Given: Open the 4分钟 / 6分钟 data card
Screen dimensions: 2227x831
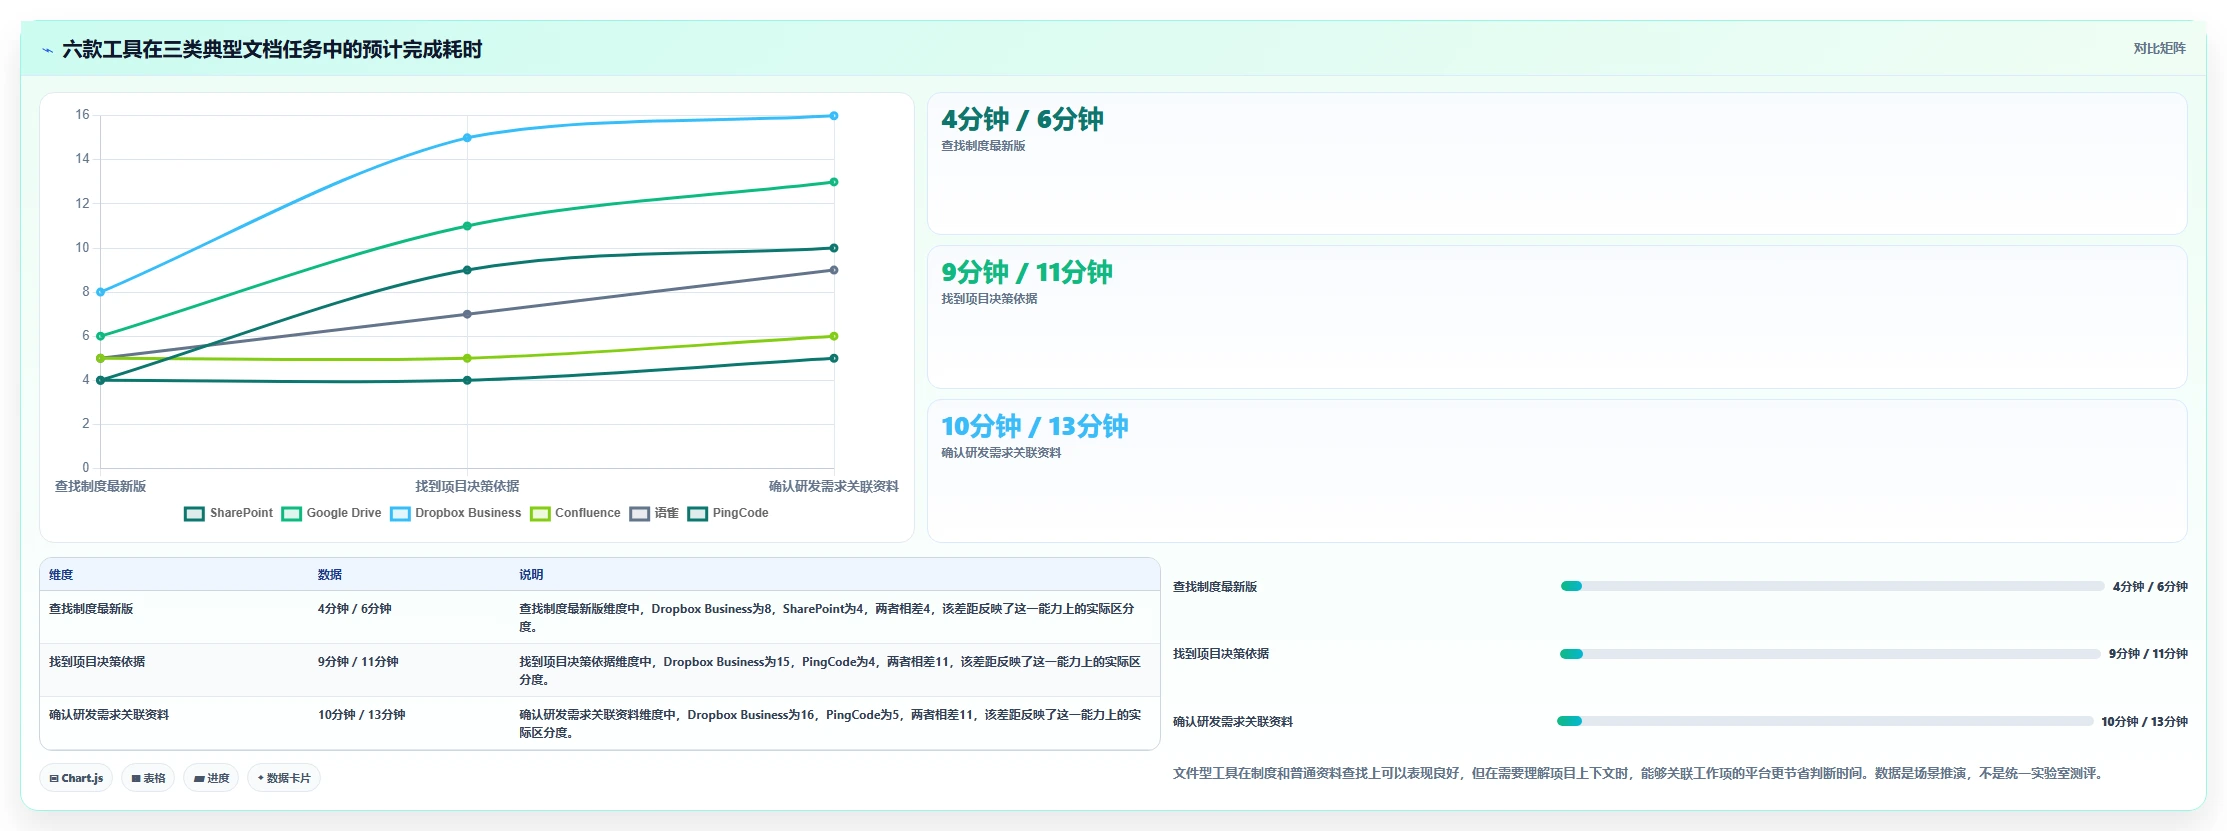Looking at the screenshot, I should [x=1557, y=164].
